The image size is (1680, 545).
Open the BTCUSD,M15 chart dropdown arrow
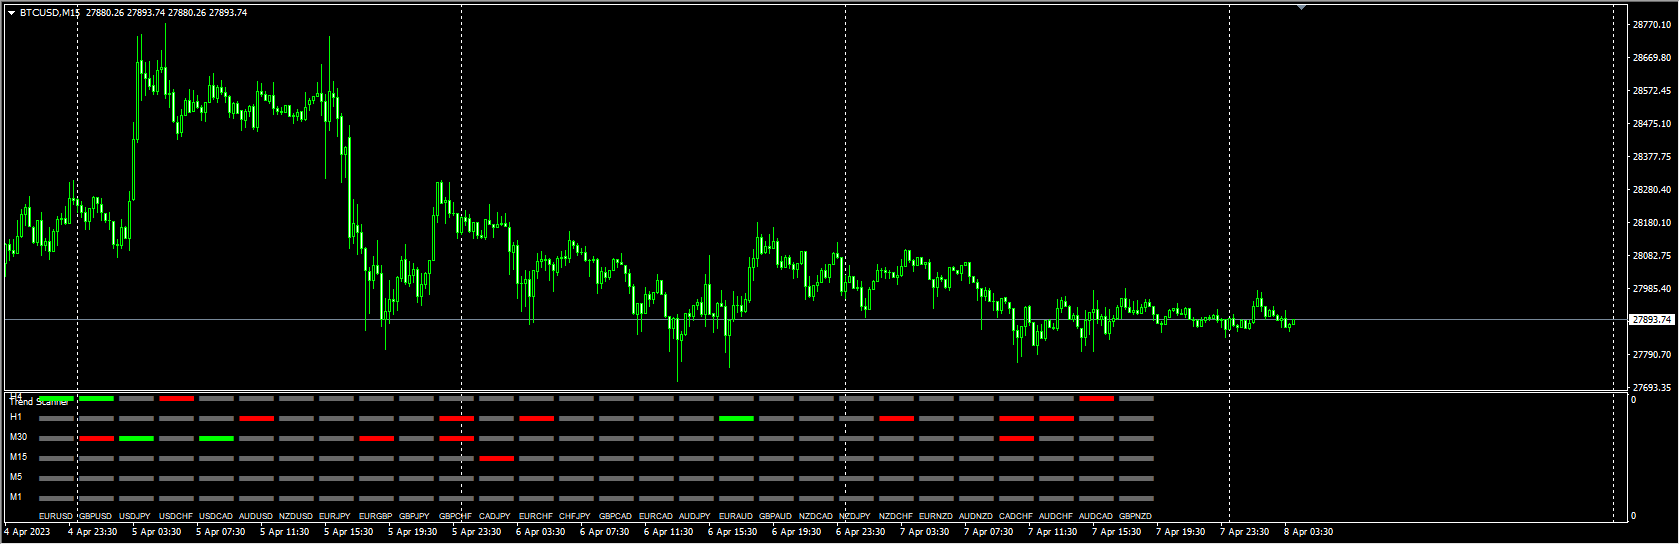pyautogui.click(x=12, y=13)
